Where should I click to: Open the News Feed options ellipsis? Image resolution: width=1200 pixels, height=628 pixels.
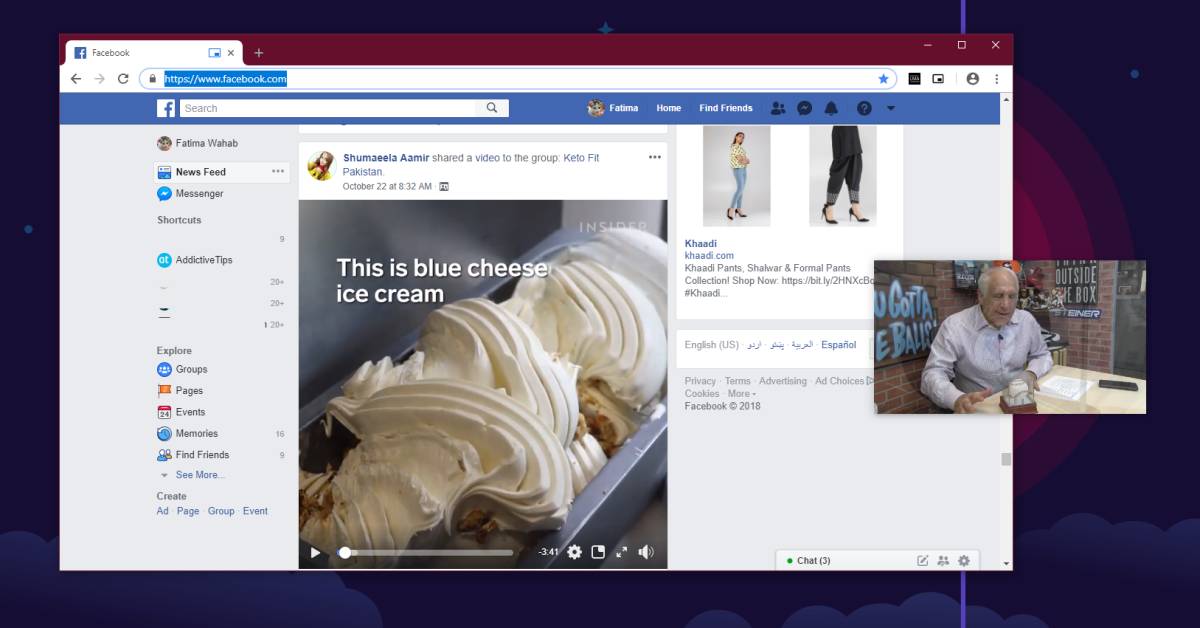(x=278, y=172)
